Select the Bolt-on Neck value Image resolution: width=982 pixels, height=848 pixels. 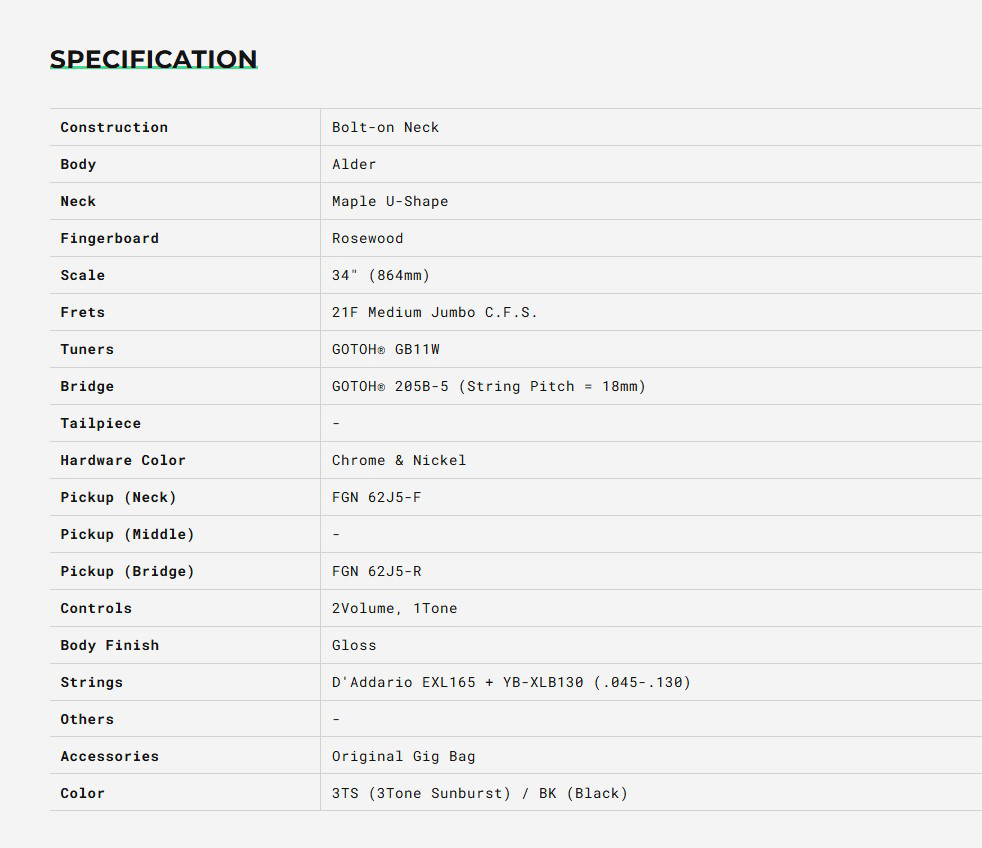385,127
